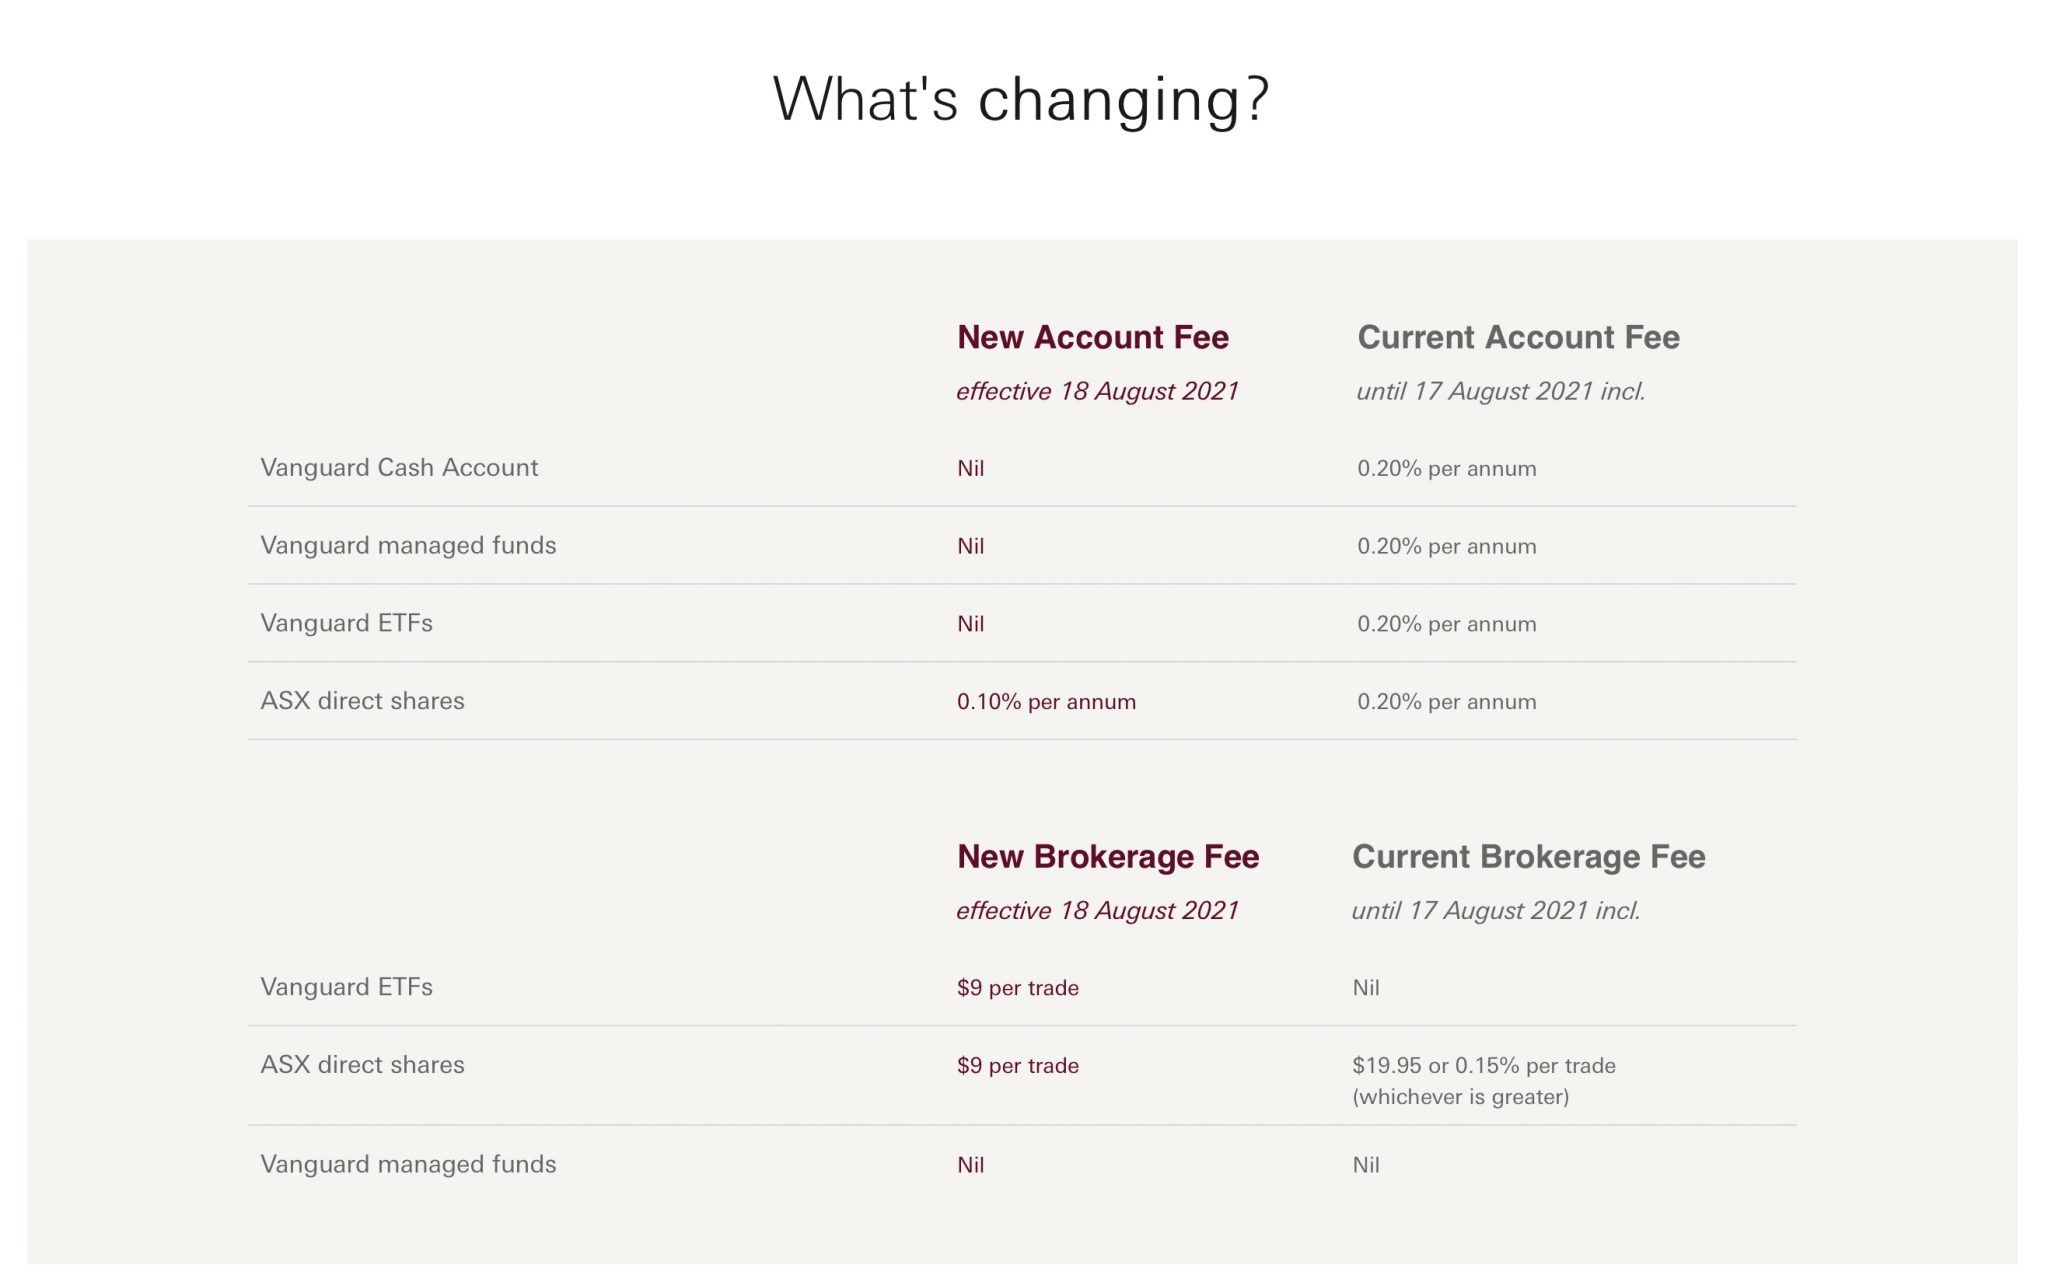Image resolution: width=2048 pixels, height=1286 pixels.
Task: Select Vanguard ETFs in the account fee table
Action: (346, 623)
